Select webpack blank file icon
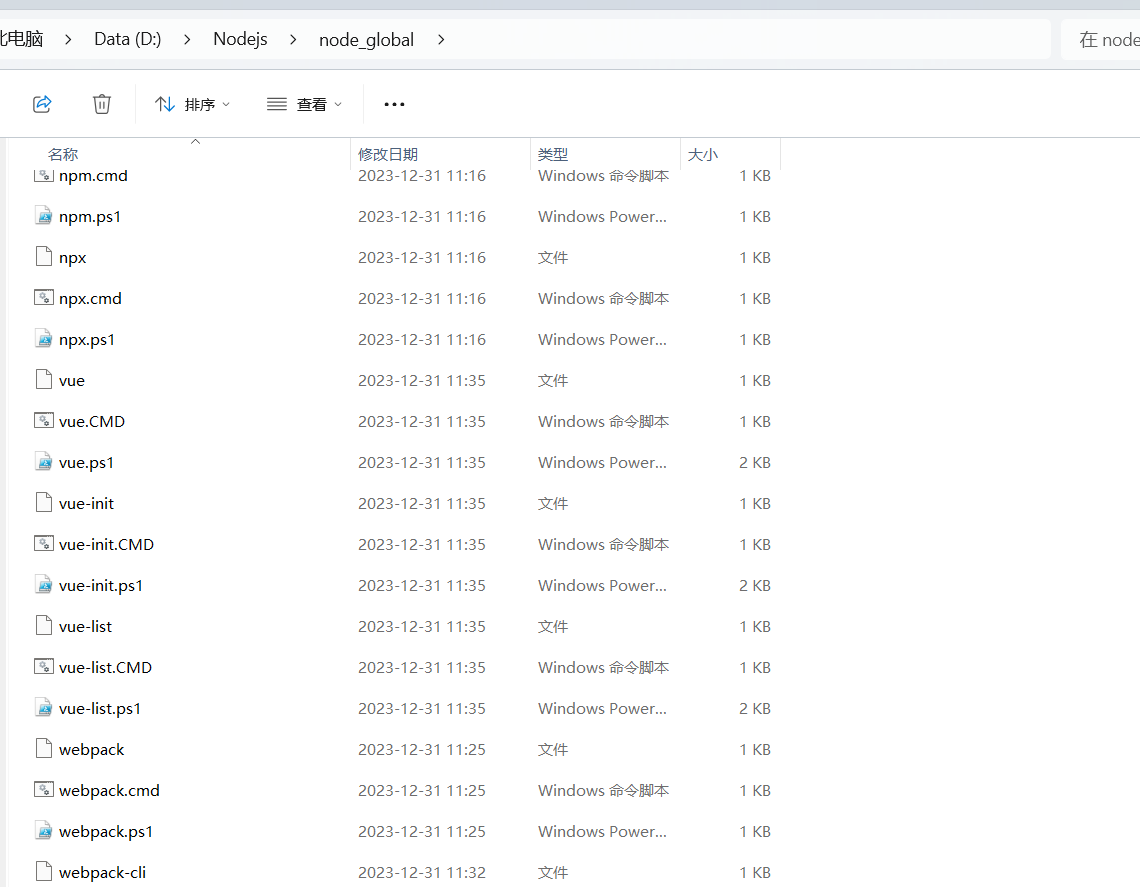This screenshot has height=887, width=1140. pos(44,748)
